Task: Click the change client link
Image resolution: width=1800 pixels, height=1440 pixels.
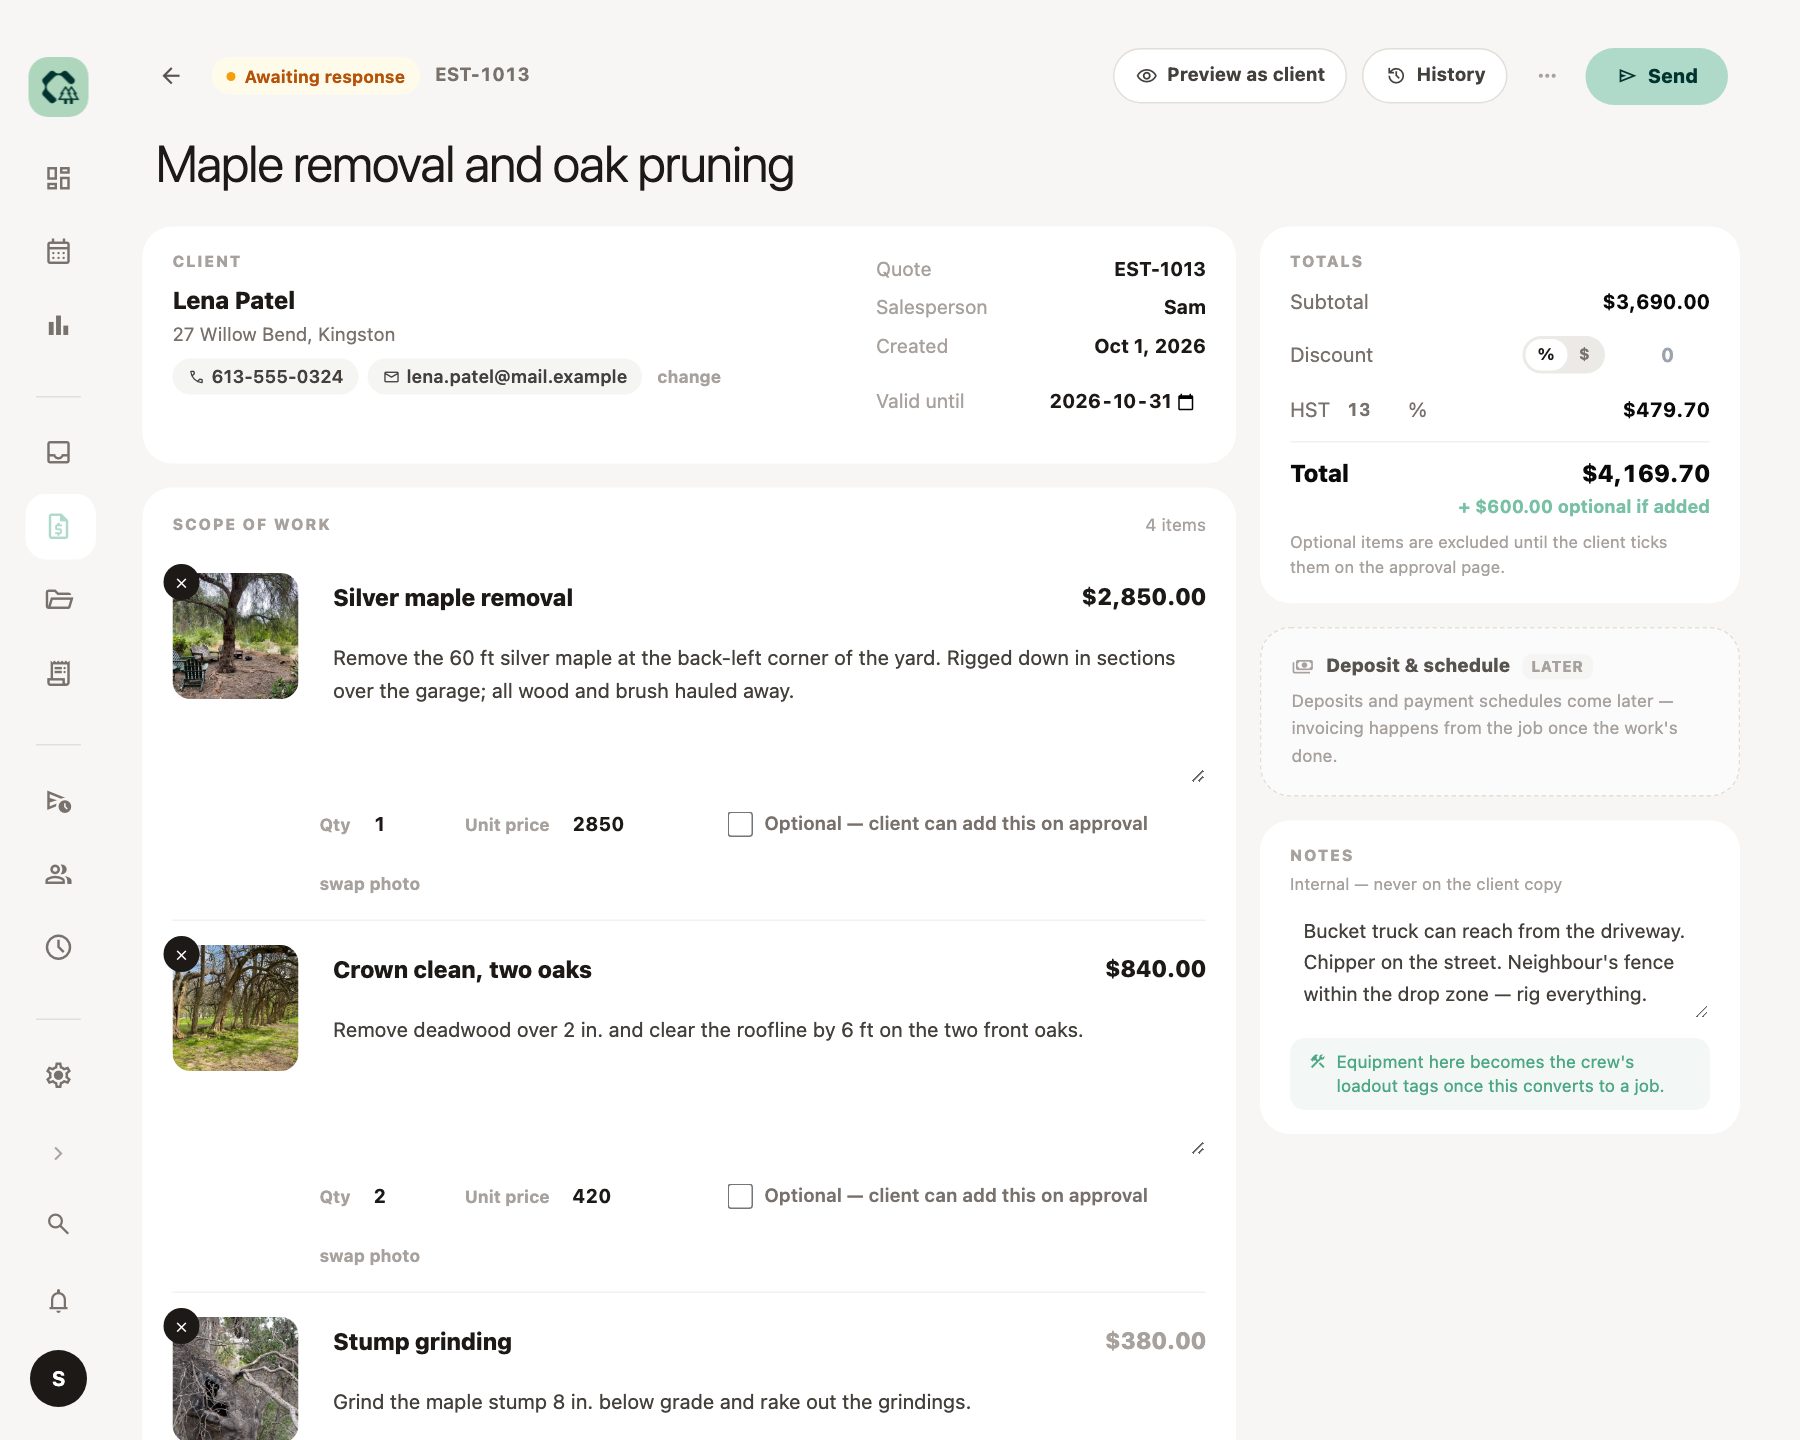Action: coord(689,377)
